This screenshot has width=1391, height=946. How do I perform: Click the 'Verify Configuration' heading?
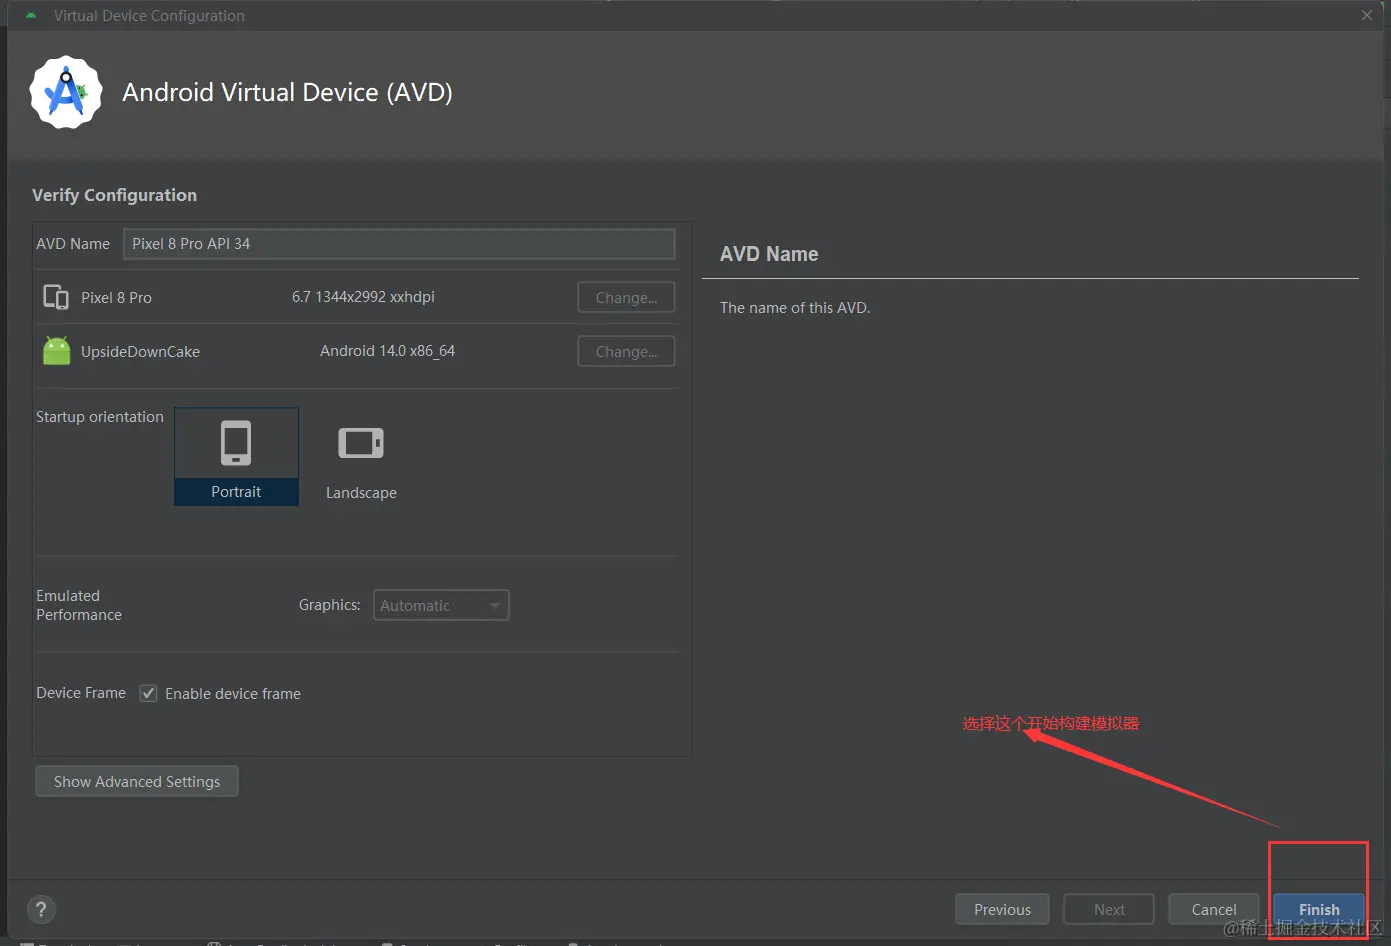click(114, 195)
